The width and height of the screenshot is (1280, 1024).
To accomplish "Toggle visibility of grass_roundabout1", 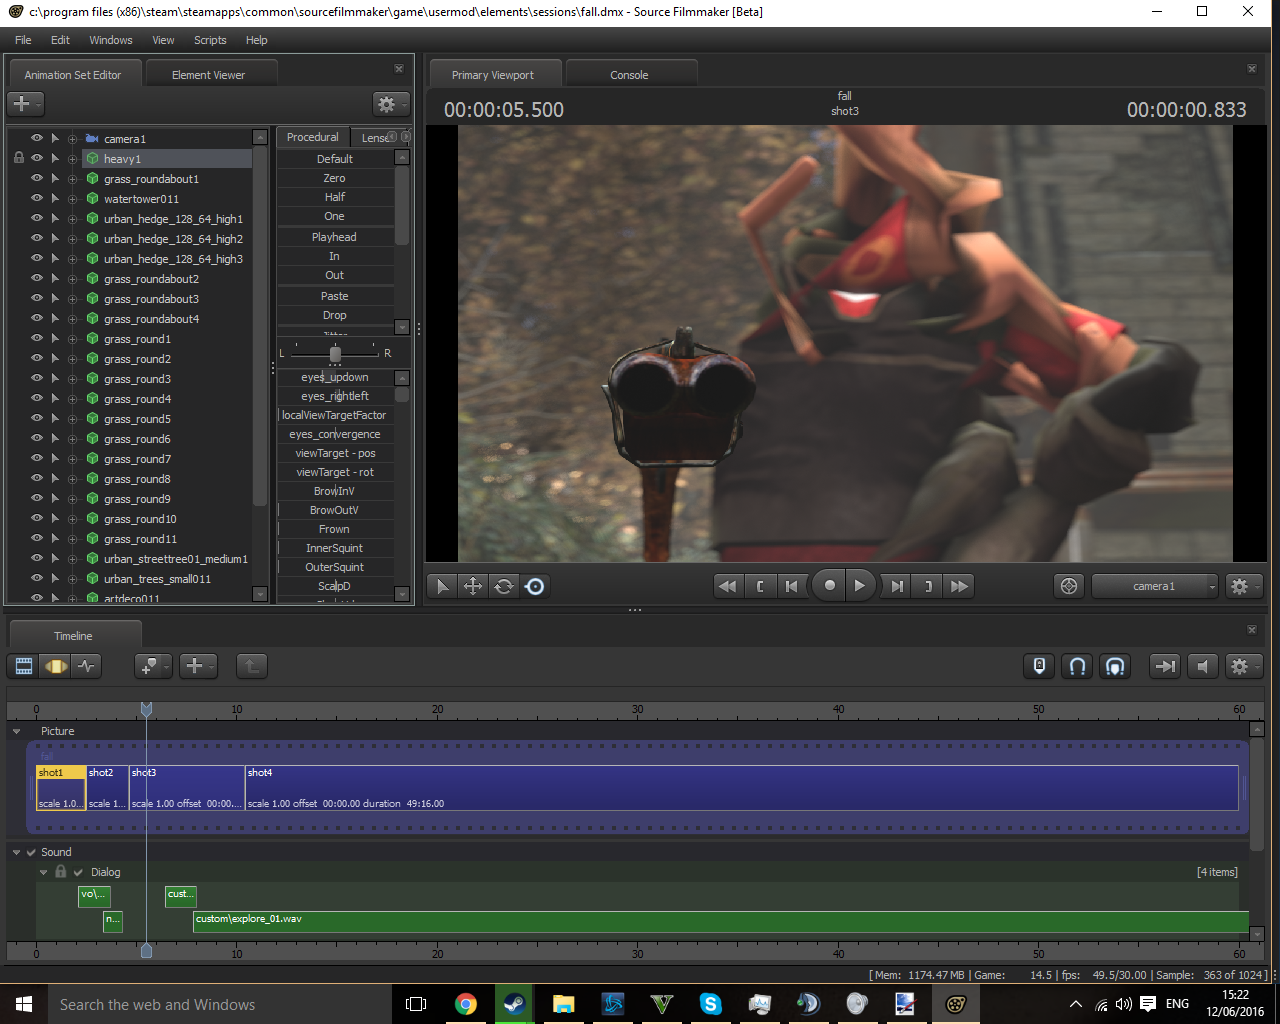I will [x=37, y=179].
